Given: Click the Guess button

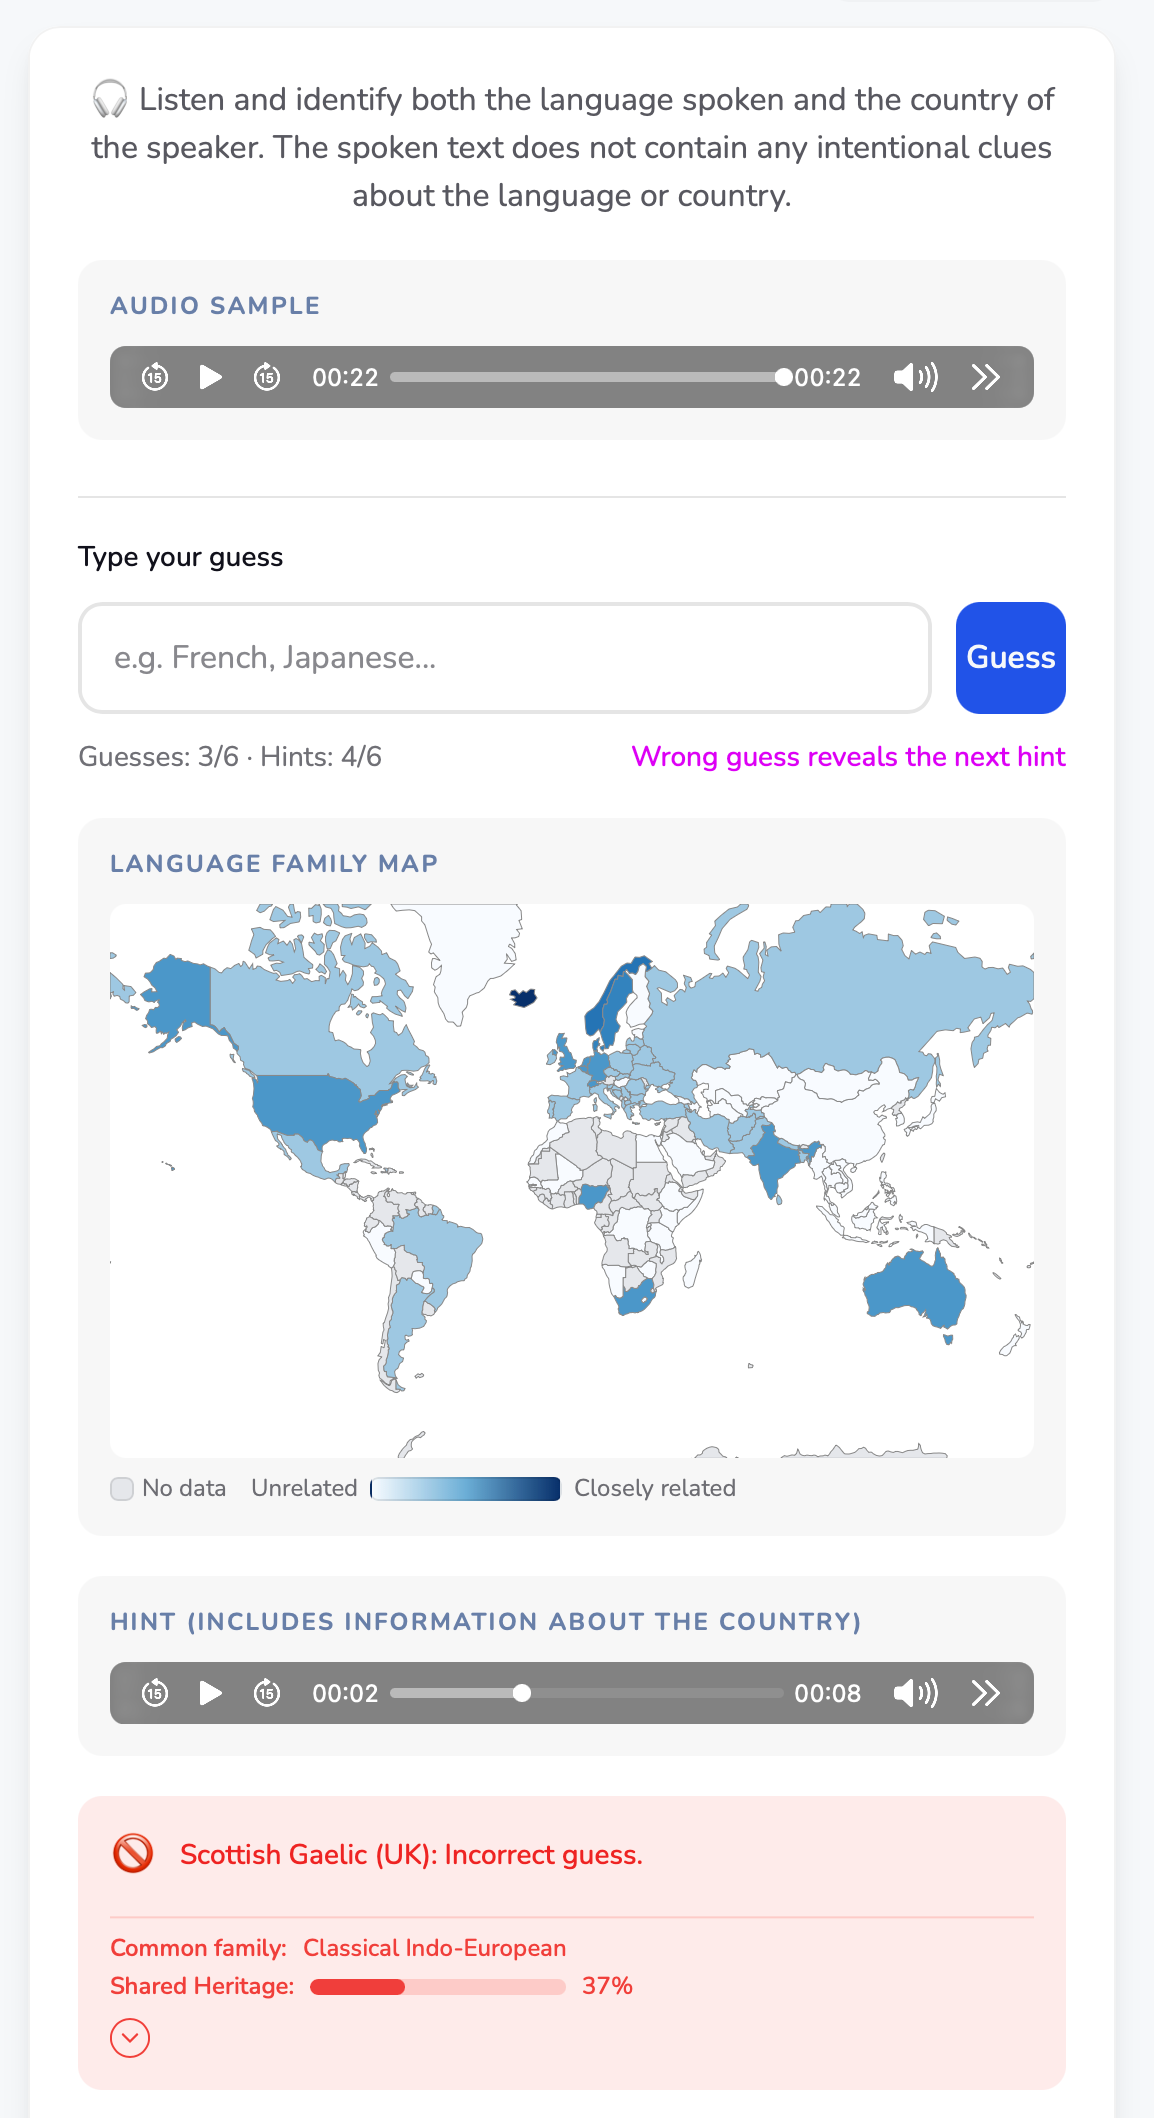Looking at the screenshot, I should point(1010,658).
